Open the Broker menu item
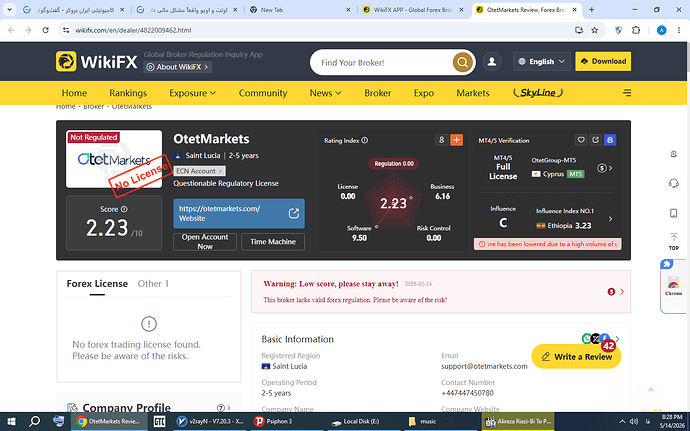Viewport: 690px width, 431px height. (x=378, y=93)
